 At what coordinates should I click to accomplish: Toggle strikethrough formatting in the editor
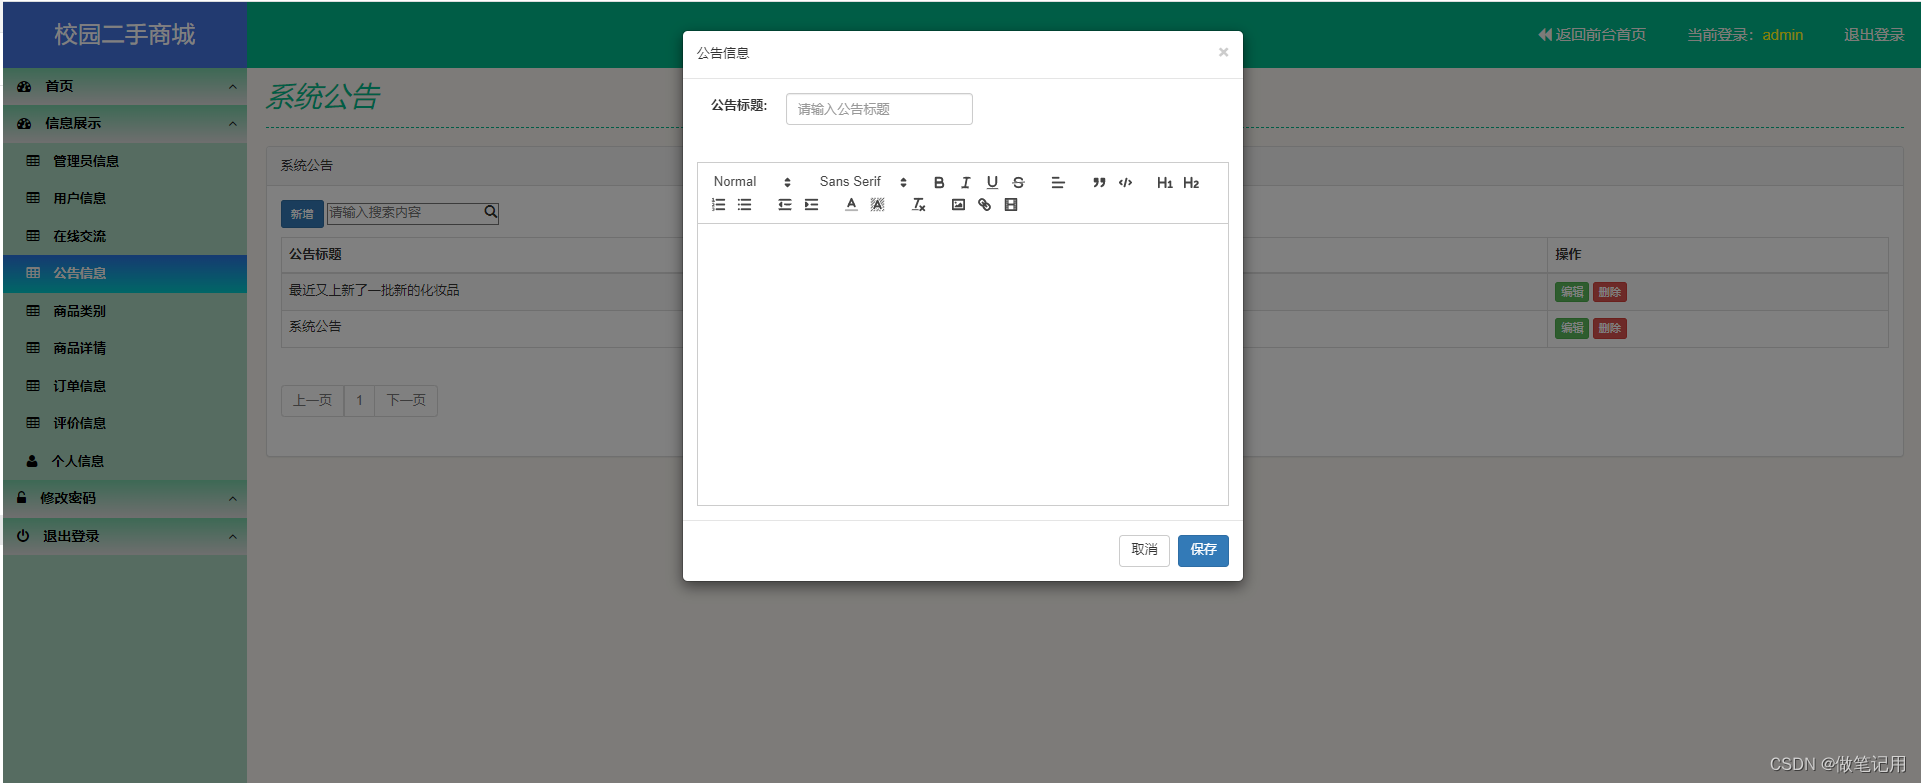click(x=1018, y=182)
